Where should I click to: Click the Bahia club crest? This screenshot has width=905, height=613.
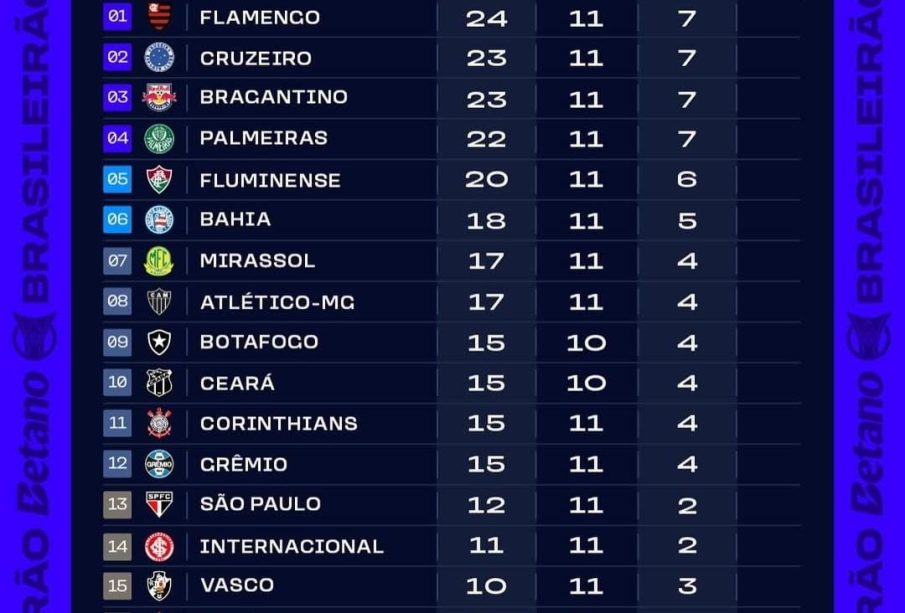point(159,220)
